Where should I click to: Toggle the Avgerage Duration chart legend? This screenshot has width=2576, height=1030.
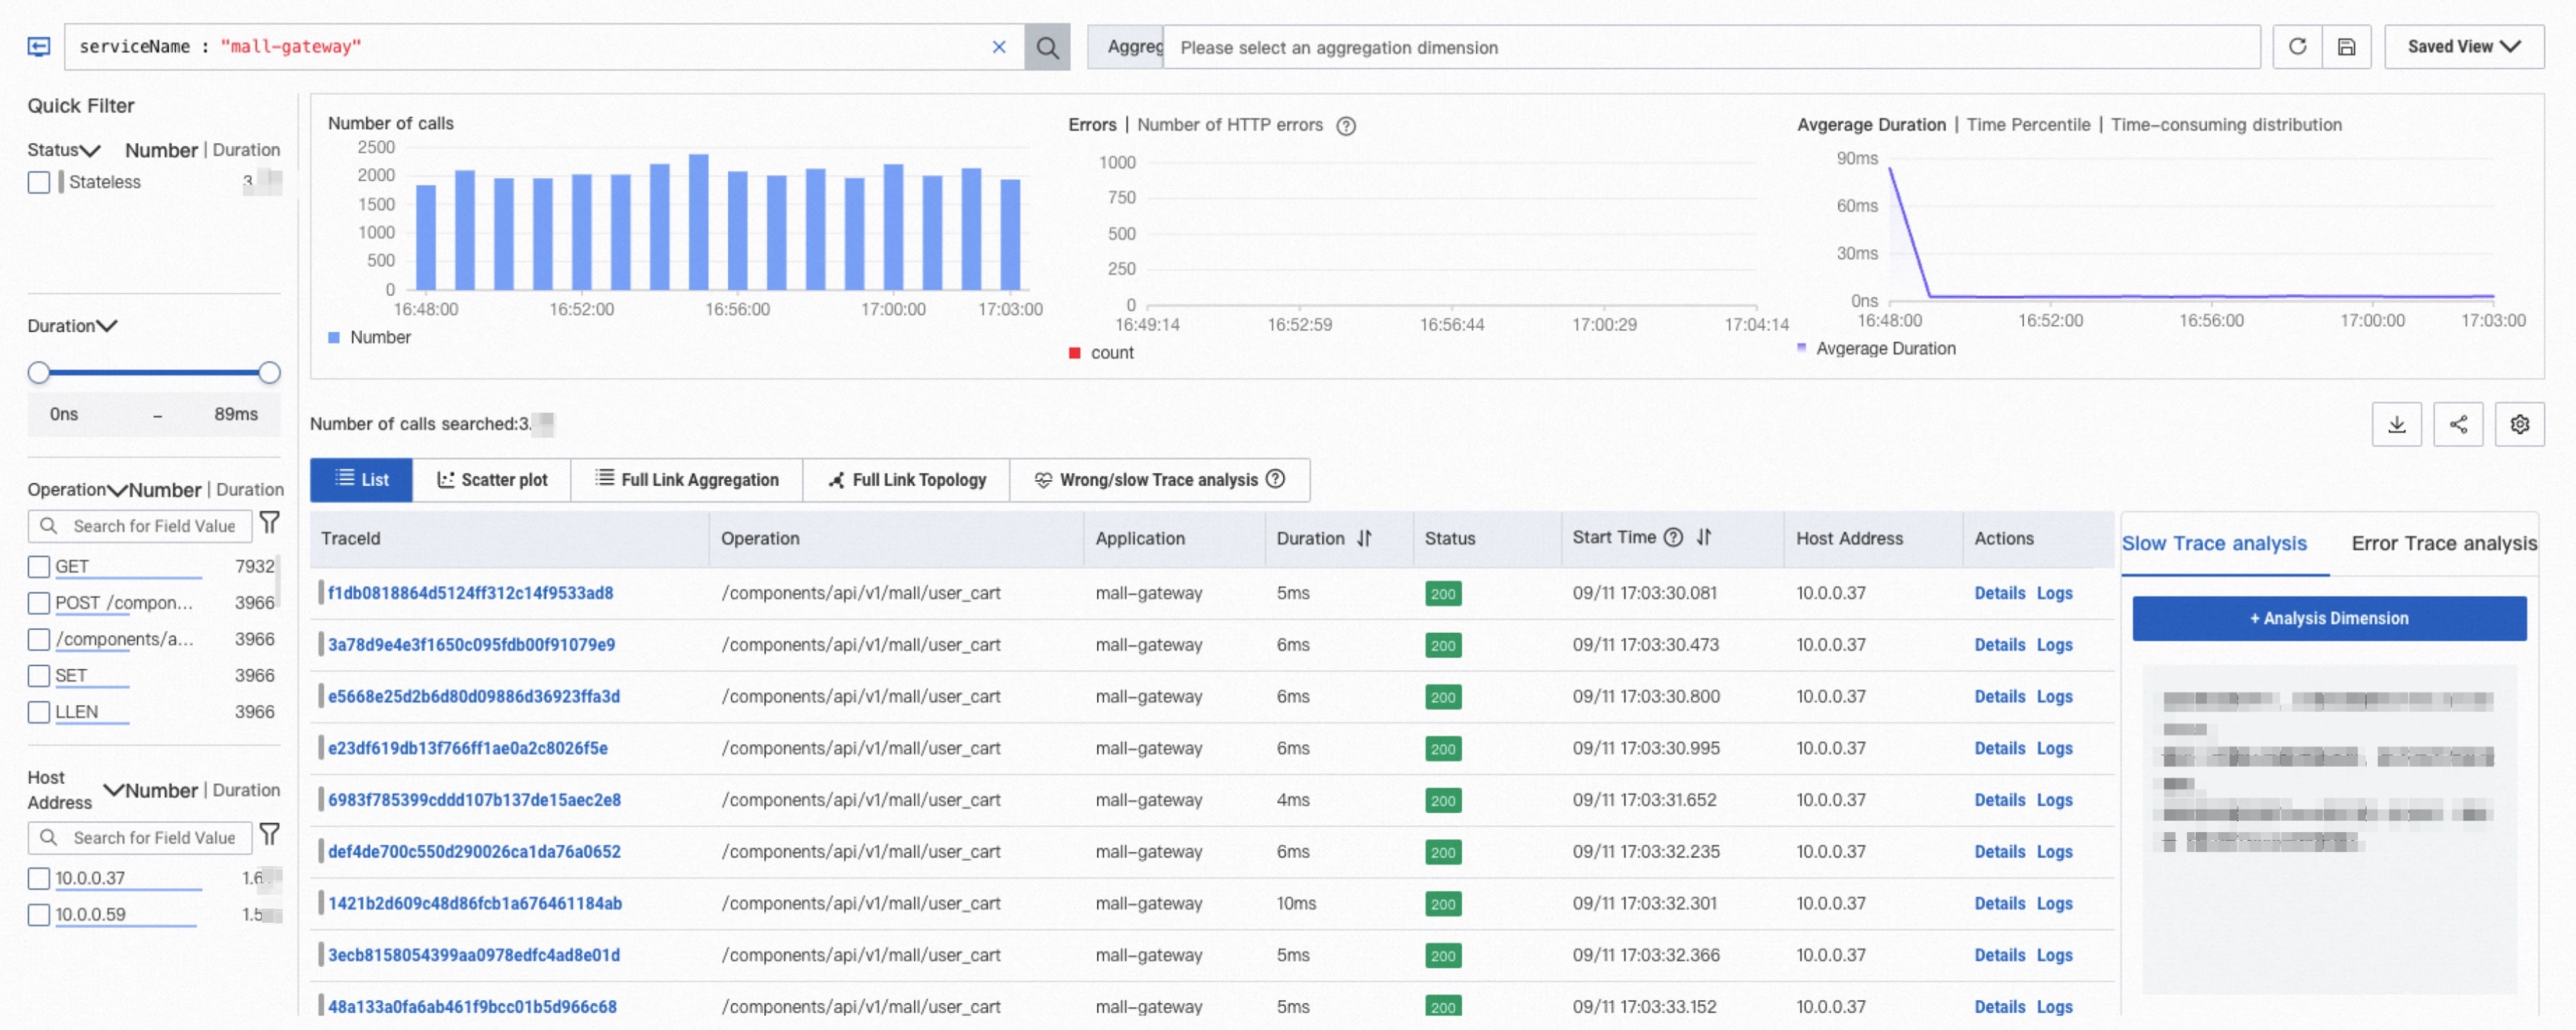[1876, 349]
